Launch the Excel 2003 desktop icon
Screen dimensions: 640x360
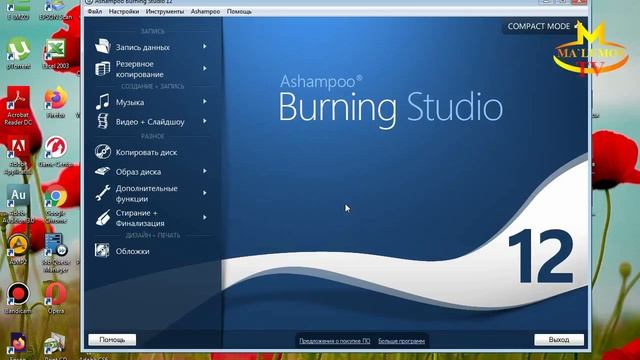point(56,54)
